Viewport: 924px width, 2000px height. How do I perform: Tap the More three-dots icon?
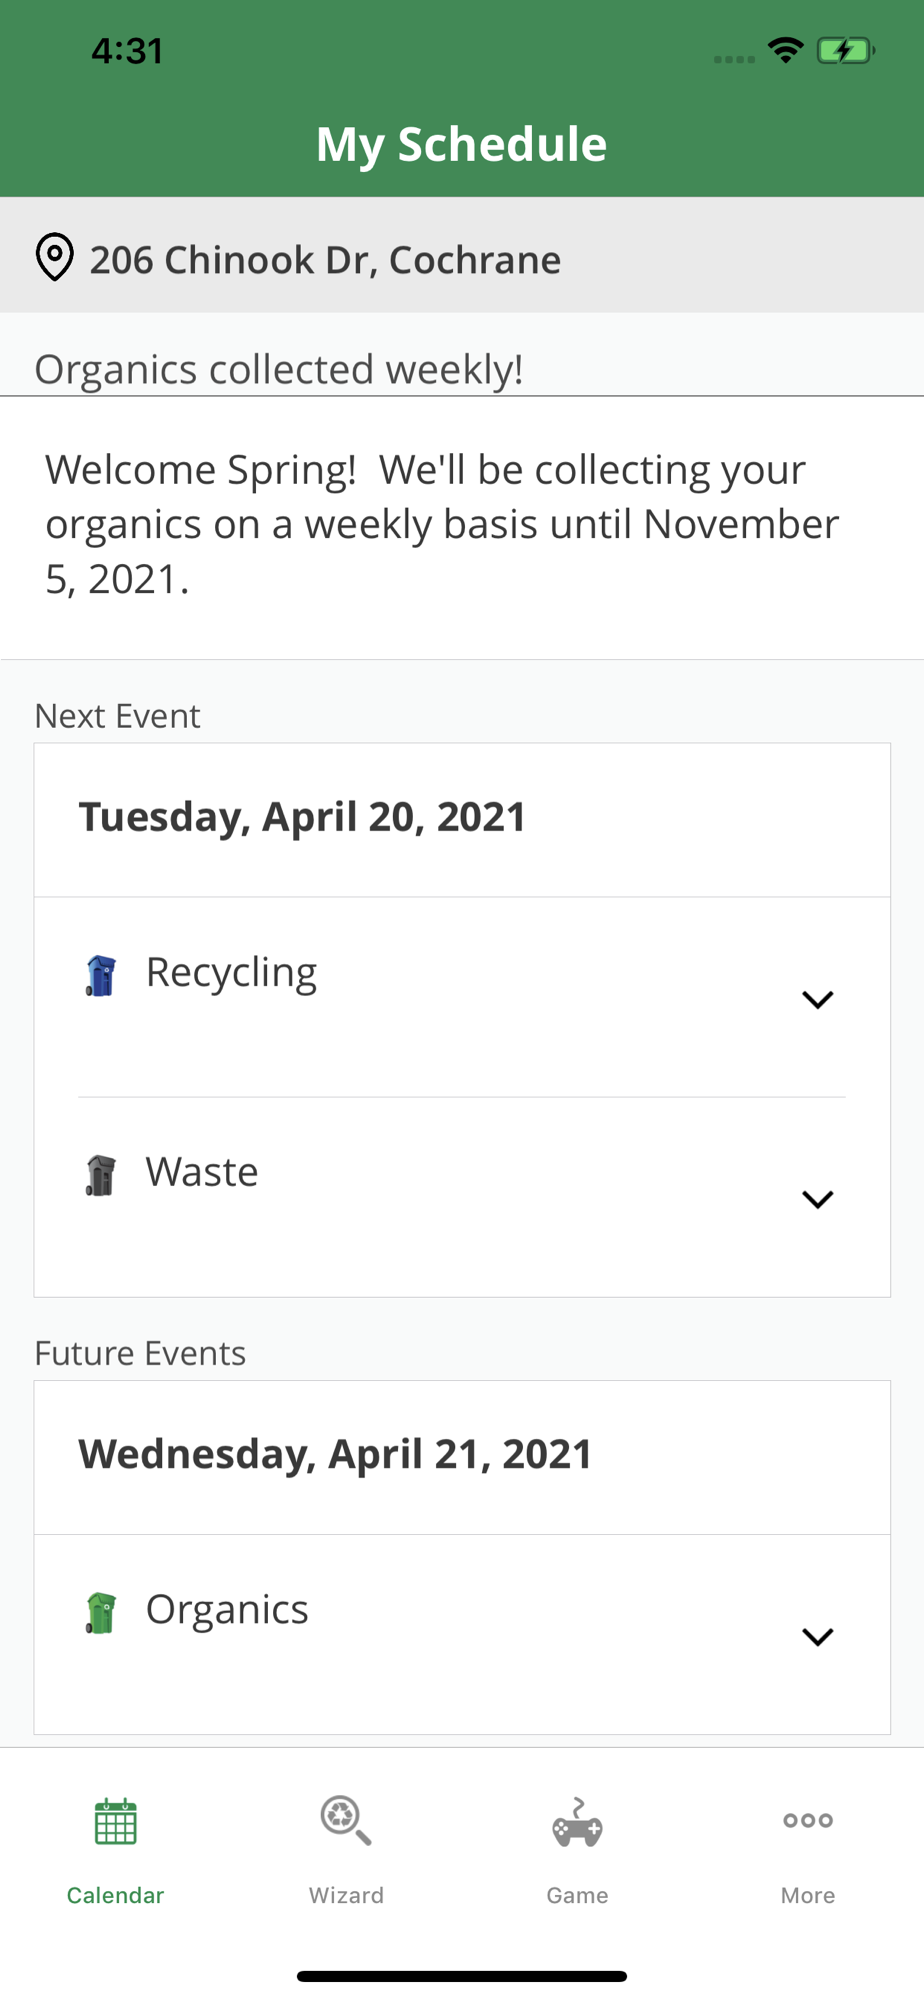(x=808, y=1820)
